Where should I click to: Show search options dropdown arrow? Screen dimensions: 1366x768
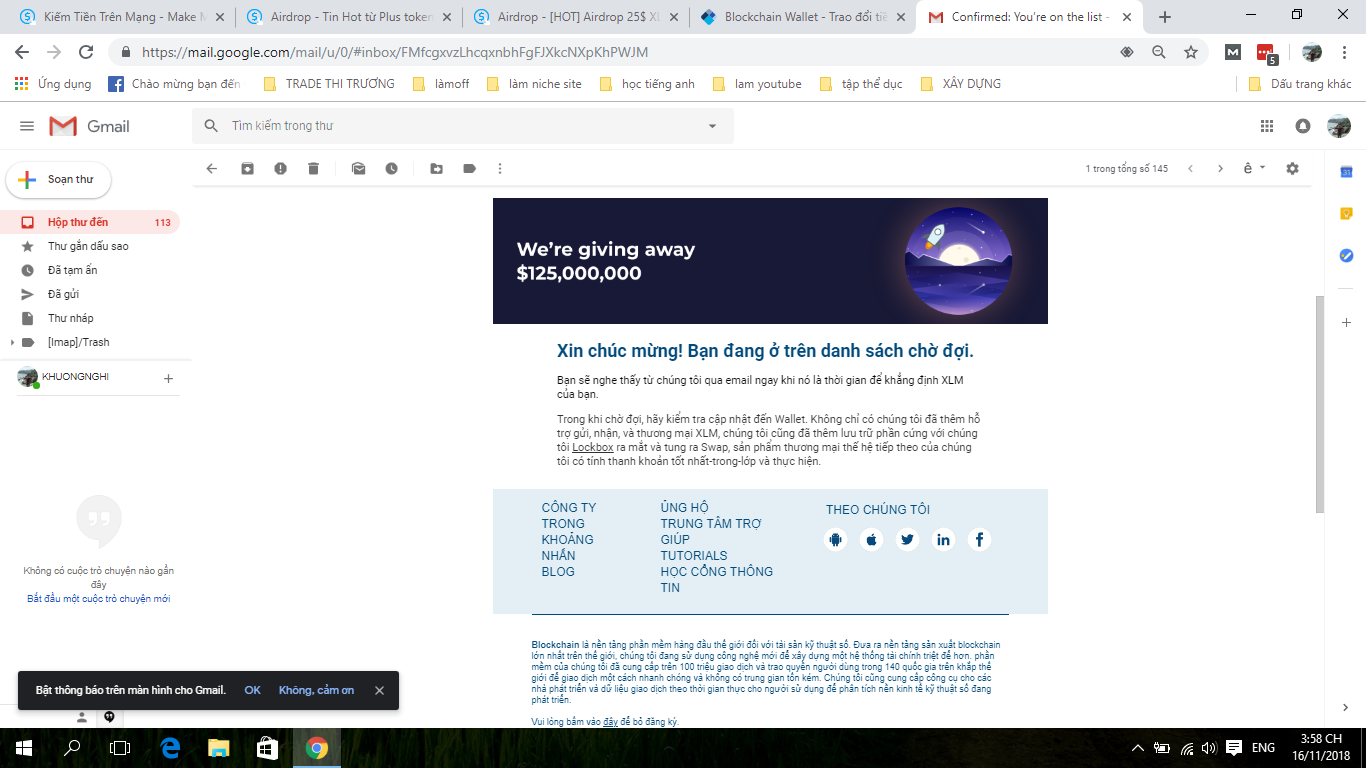coord(712,126)
